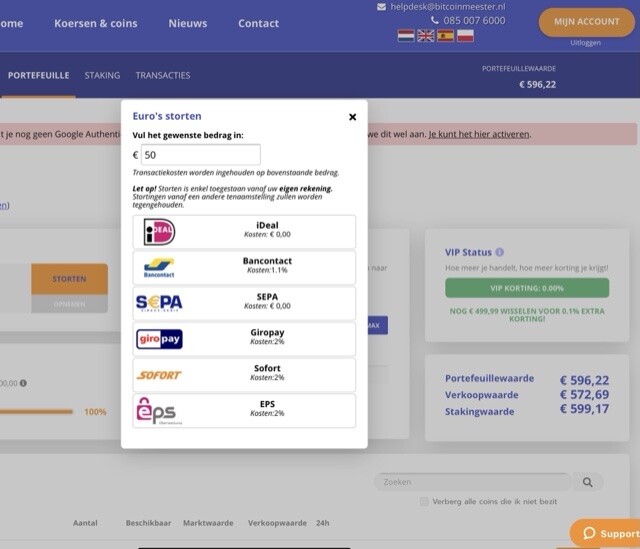The width and height of the screenshot is (640, 549).
Task: Click the search magnifier icon
Action: [x=588, y=482]
